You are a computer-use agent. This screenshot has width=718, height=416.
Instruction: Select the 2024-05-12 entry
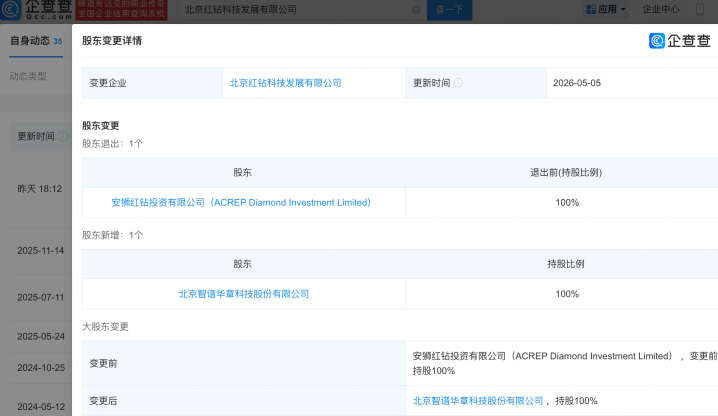(x=41, y=407)
